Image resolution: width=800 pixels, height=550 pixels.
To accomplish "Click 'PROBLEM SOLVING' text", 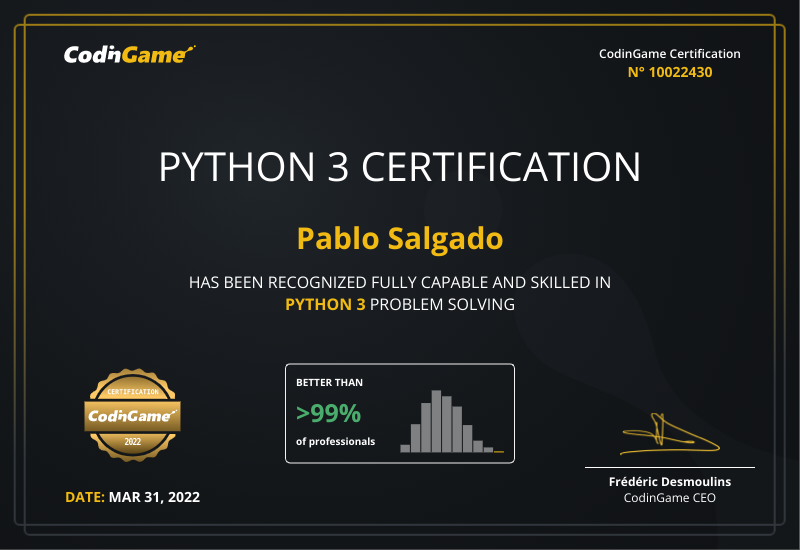I will 442,305.
